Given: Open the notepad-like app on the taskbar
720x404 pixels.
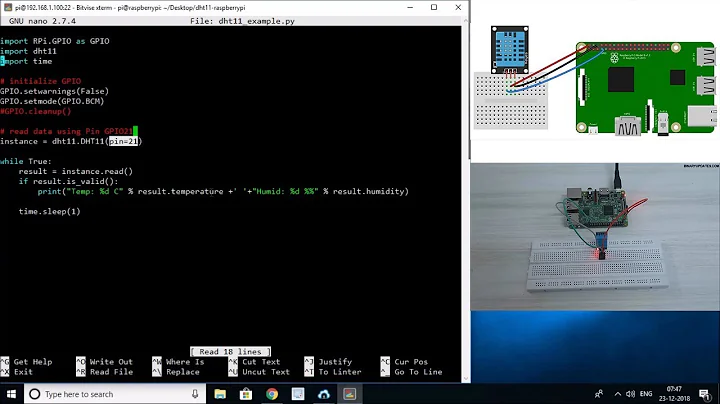Looking at the screenshot, I should coord(298,394).
